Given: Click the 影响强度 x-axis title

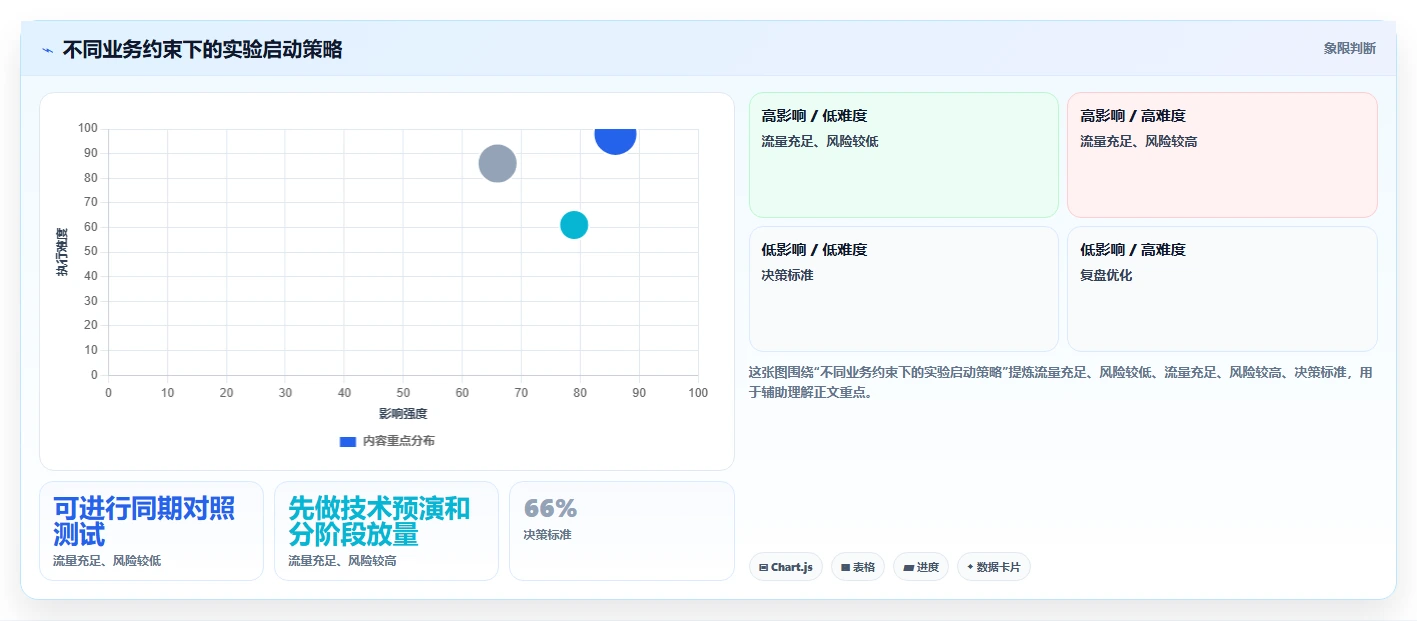Looking at the screenshot, I should pyautogui.click(x=403, y=414).
